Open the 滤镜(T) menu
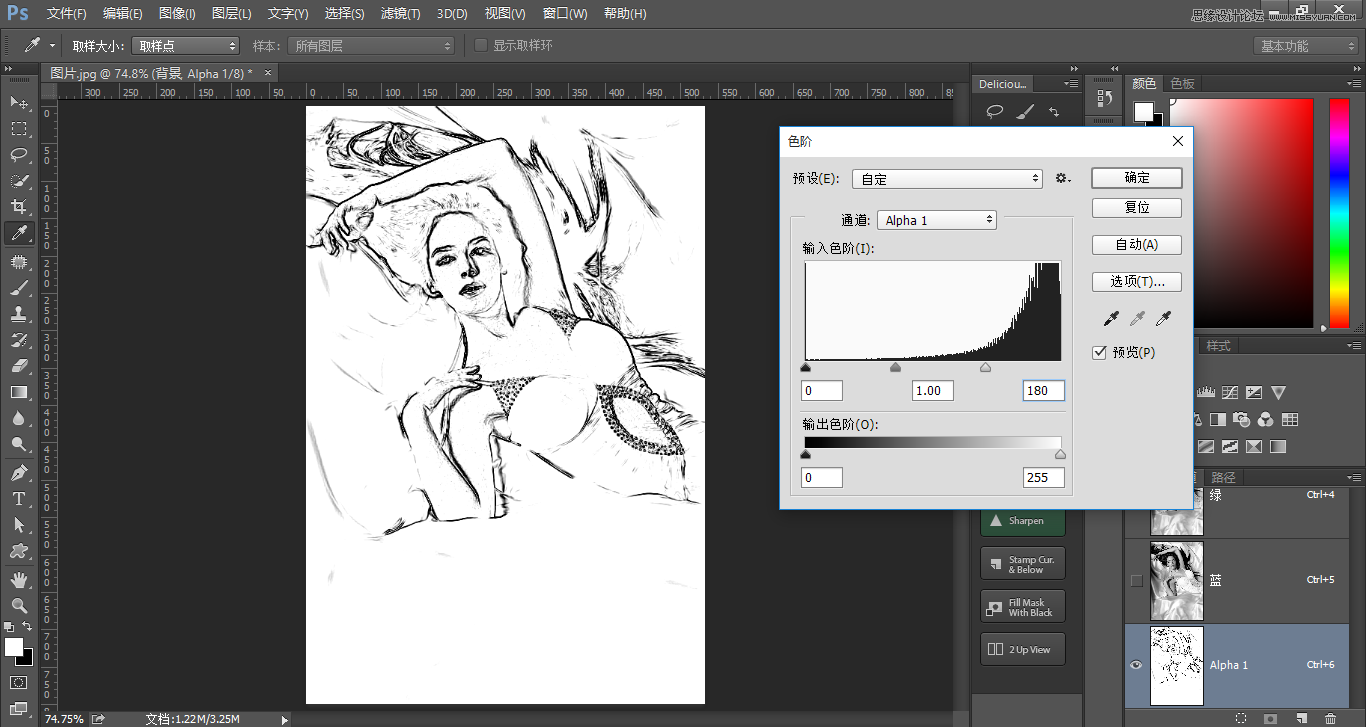 tap(401, 14)
